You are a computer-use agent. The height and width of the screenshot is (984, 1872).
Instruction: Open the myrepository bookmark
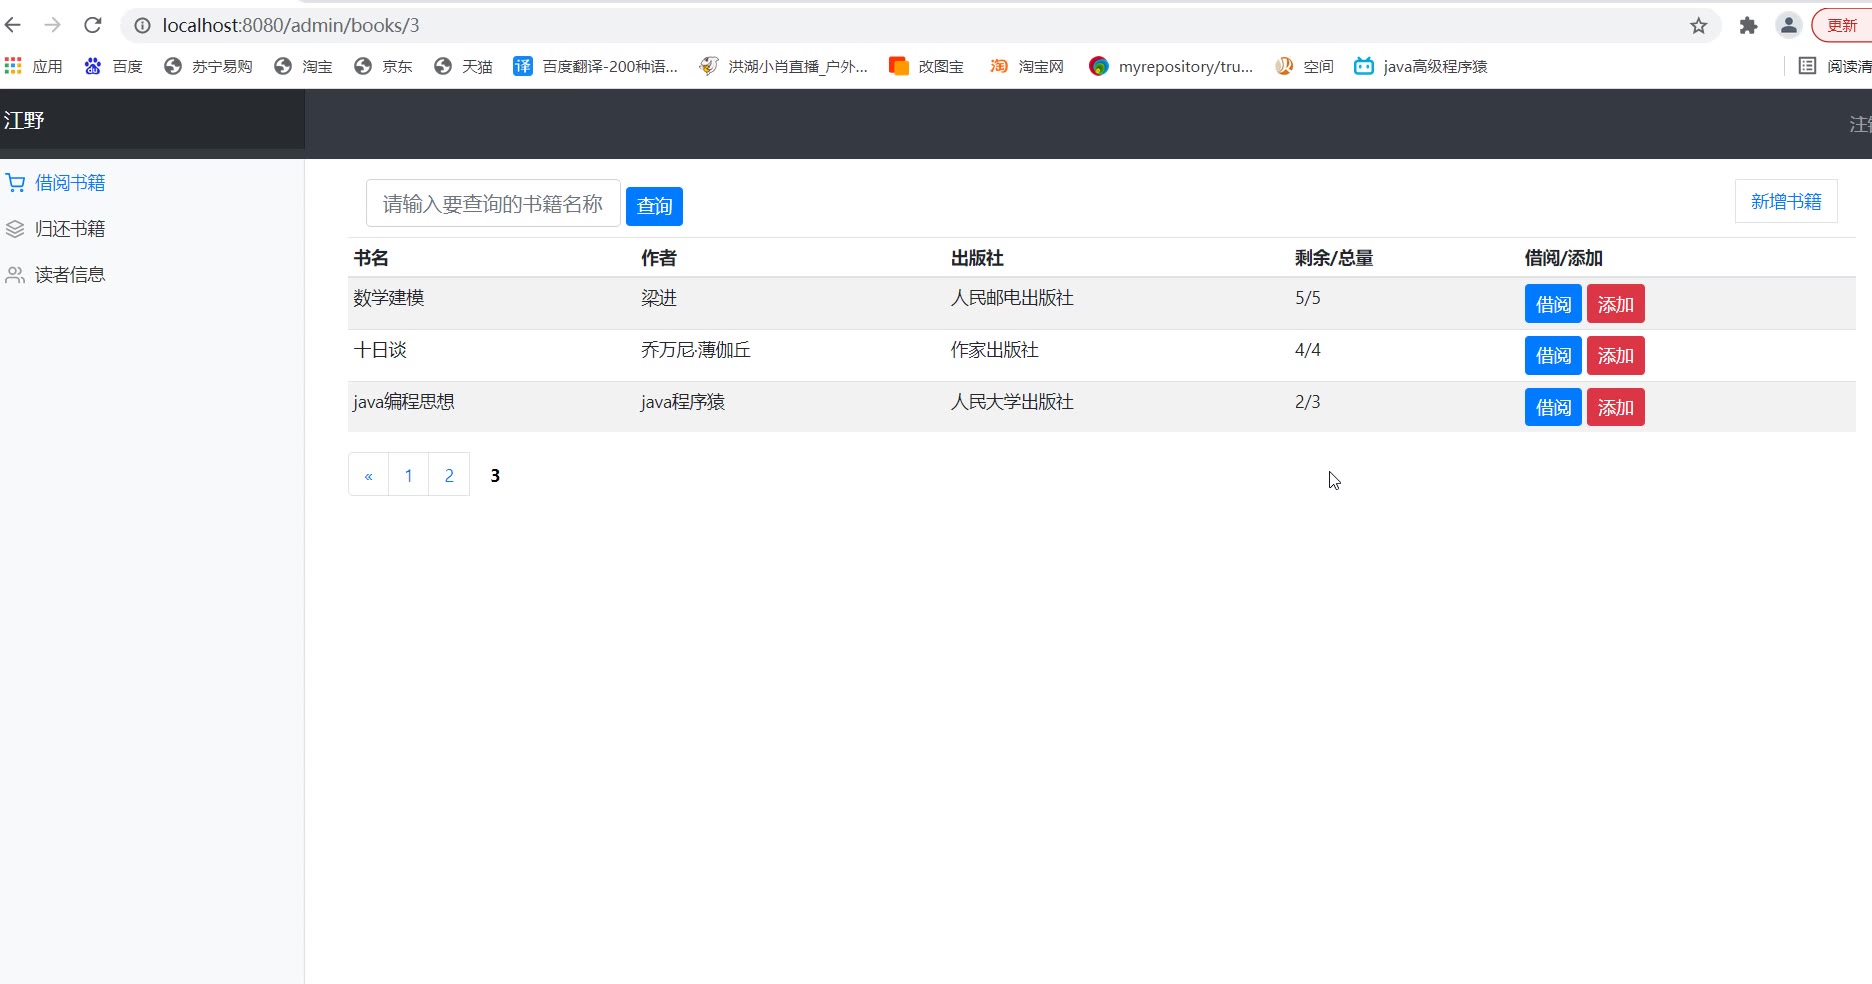(1171, 67)
